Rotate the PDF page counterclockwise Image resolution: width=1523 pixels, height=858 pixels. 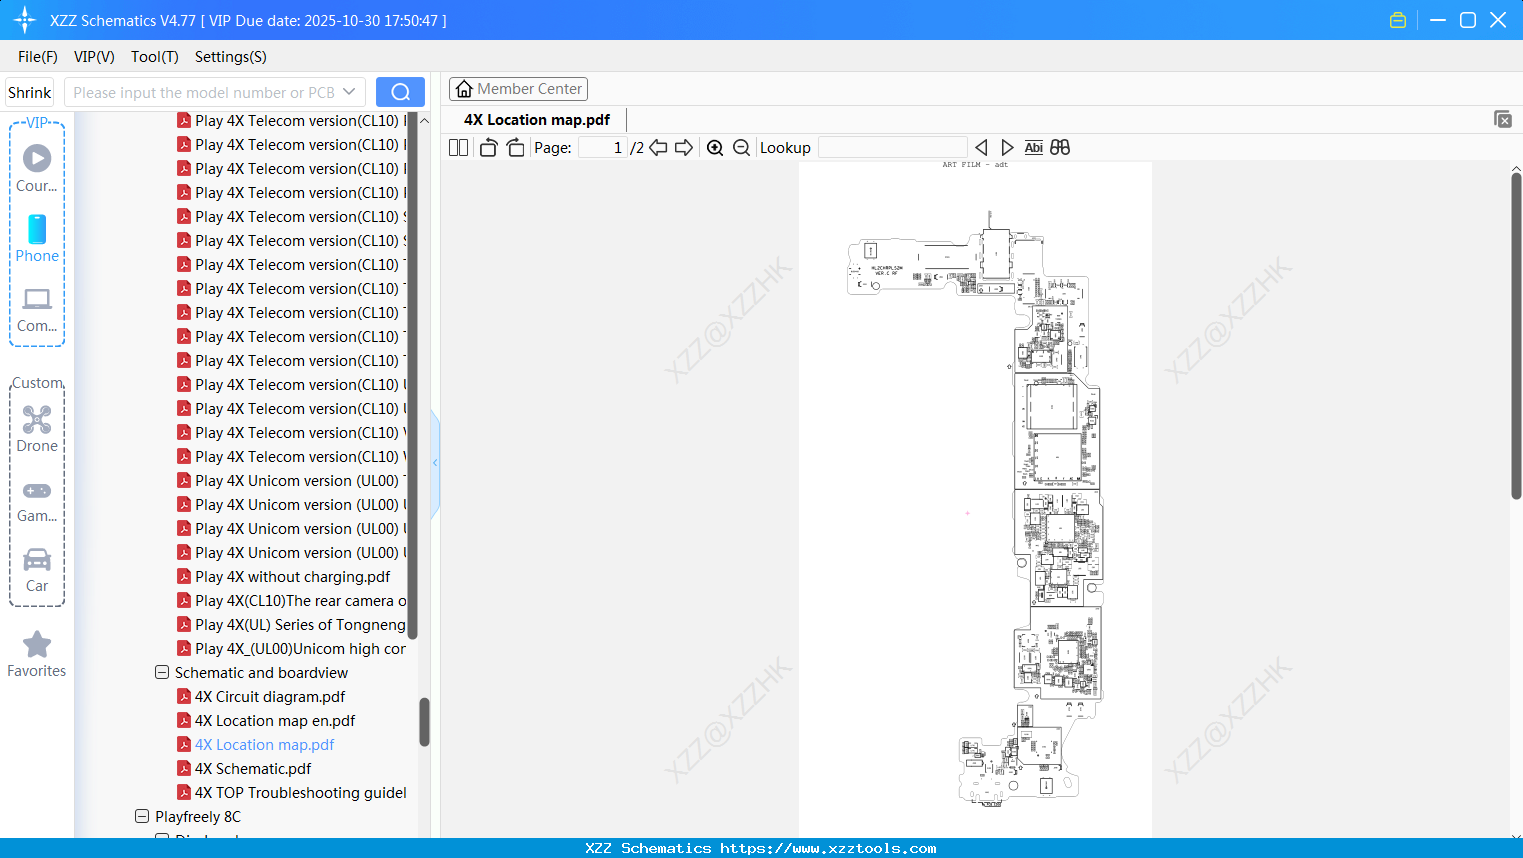coord(488,148)
